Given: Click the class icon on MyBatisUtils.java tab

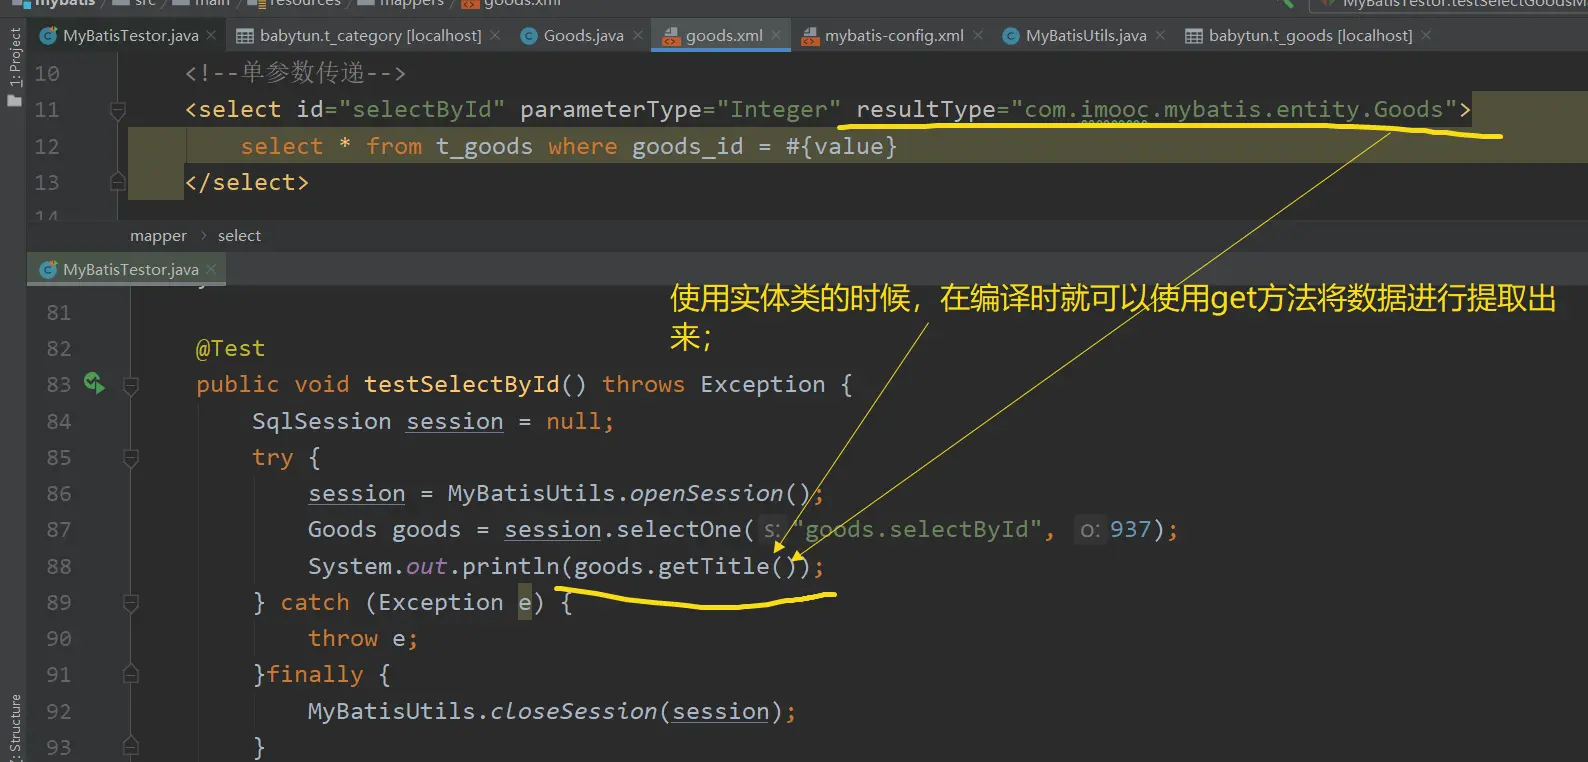Looking at the screenshot, I should click(1011, 36).
